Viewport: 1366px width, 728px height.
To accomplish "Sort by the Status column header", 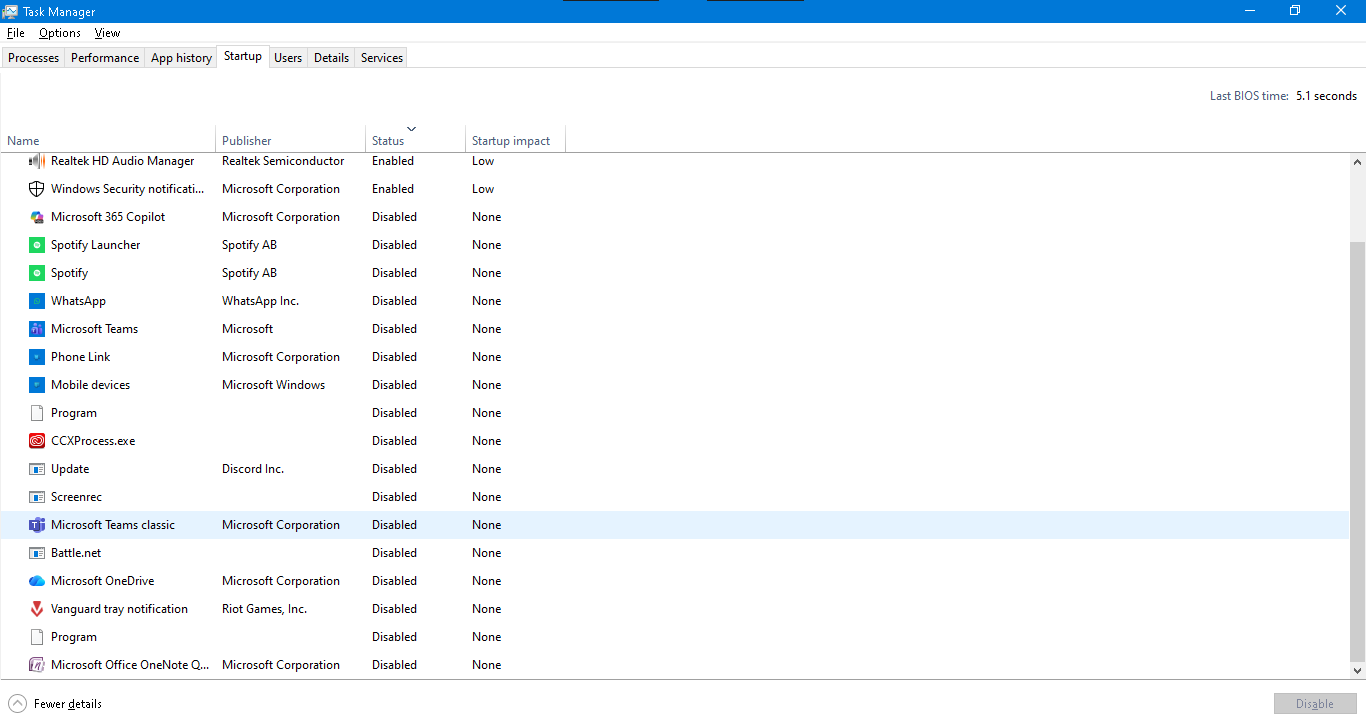I will point(416,140).
